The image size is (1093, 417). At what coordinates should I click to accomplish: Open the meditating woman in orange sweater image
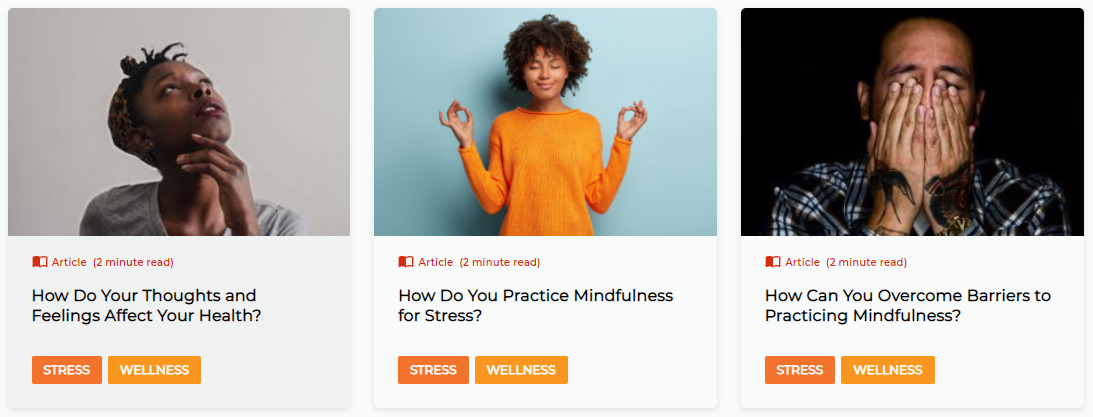pyautogui.click(x=545, y=122)
